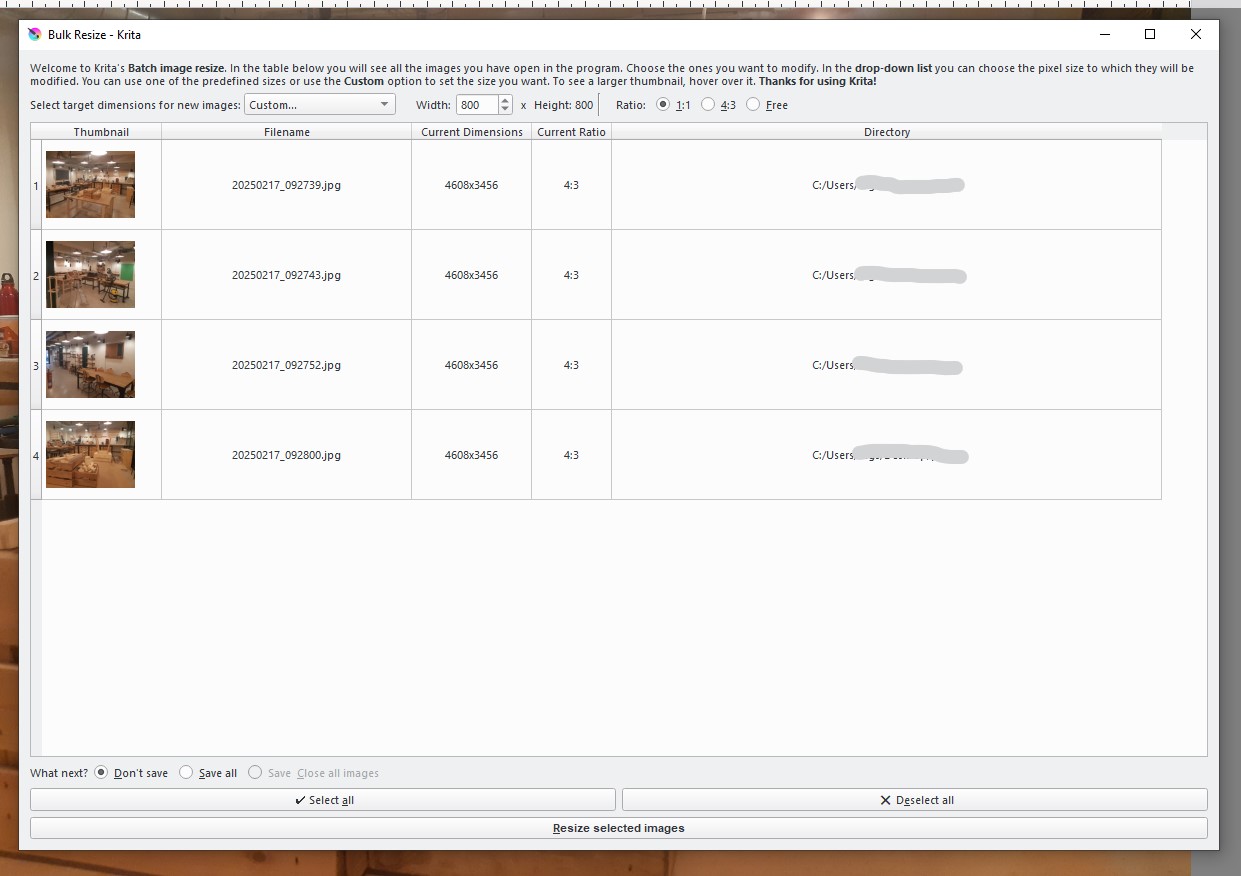Click the Select all button
Image resolution: width=1241 pixels, height=876 pixels.
pyautogui.click(x=323, y=800)
